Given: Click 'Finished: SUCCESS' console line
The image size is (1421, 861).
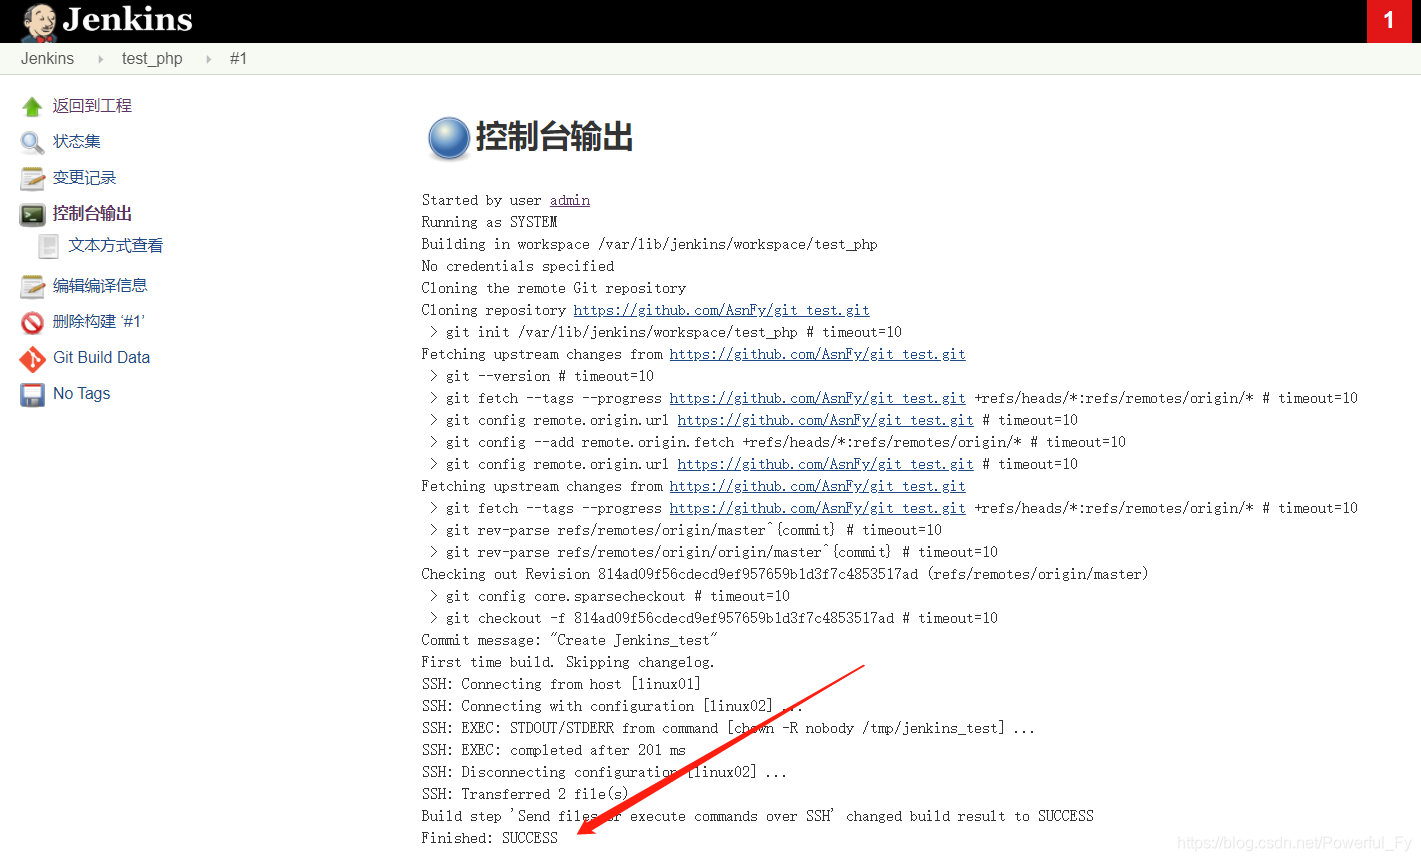Looking at the screenshot, I should [x=490, y=838].
